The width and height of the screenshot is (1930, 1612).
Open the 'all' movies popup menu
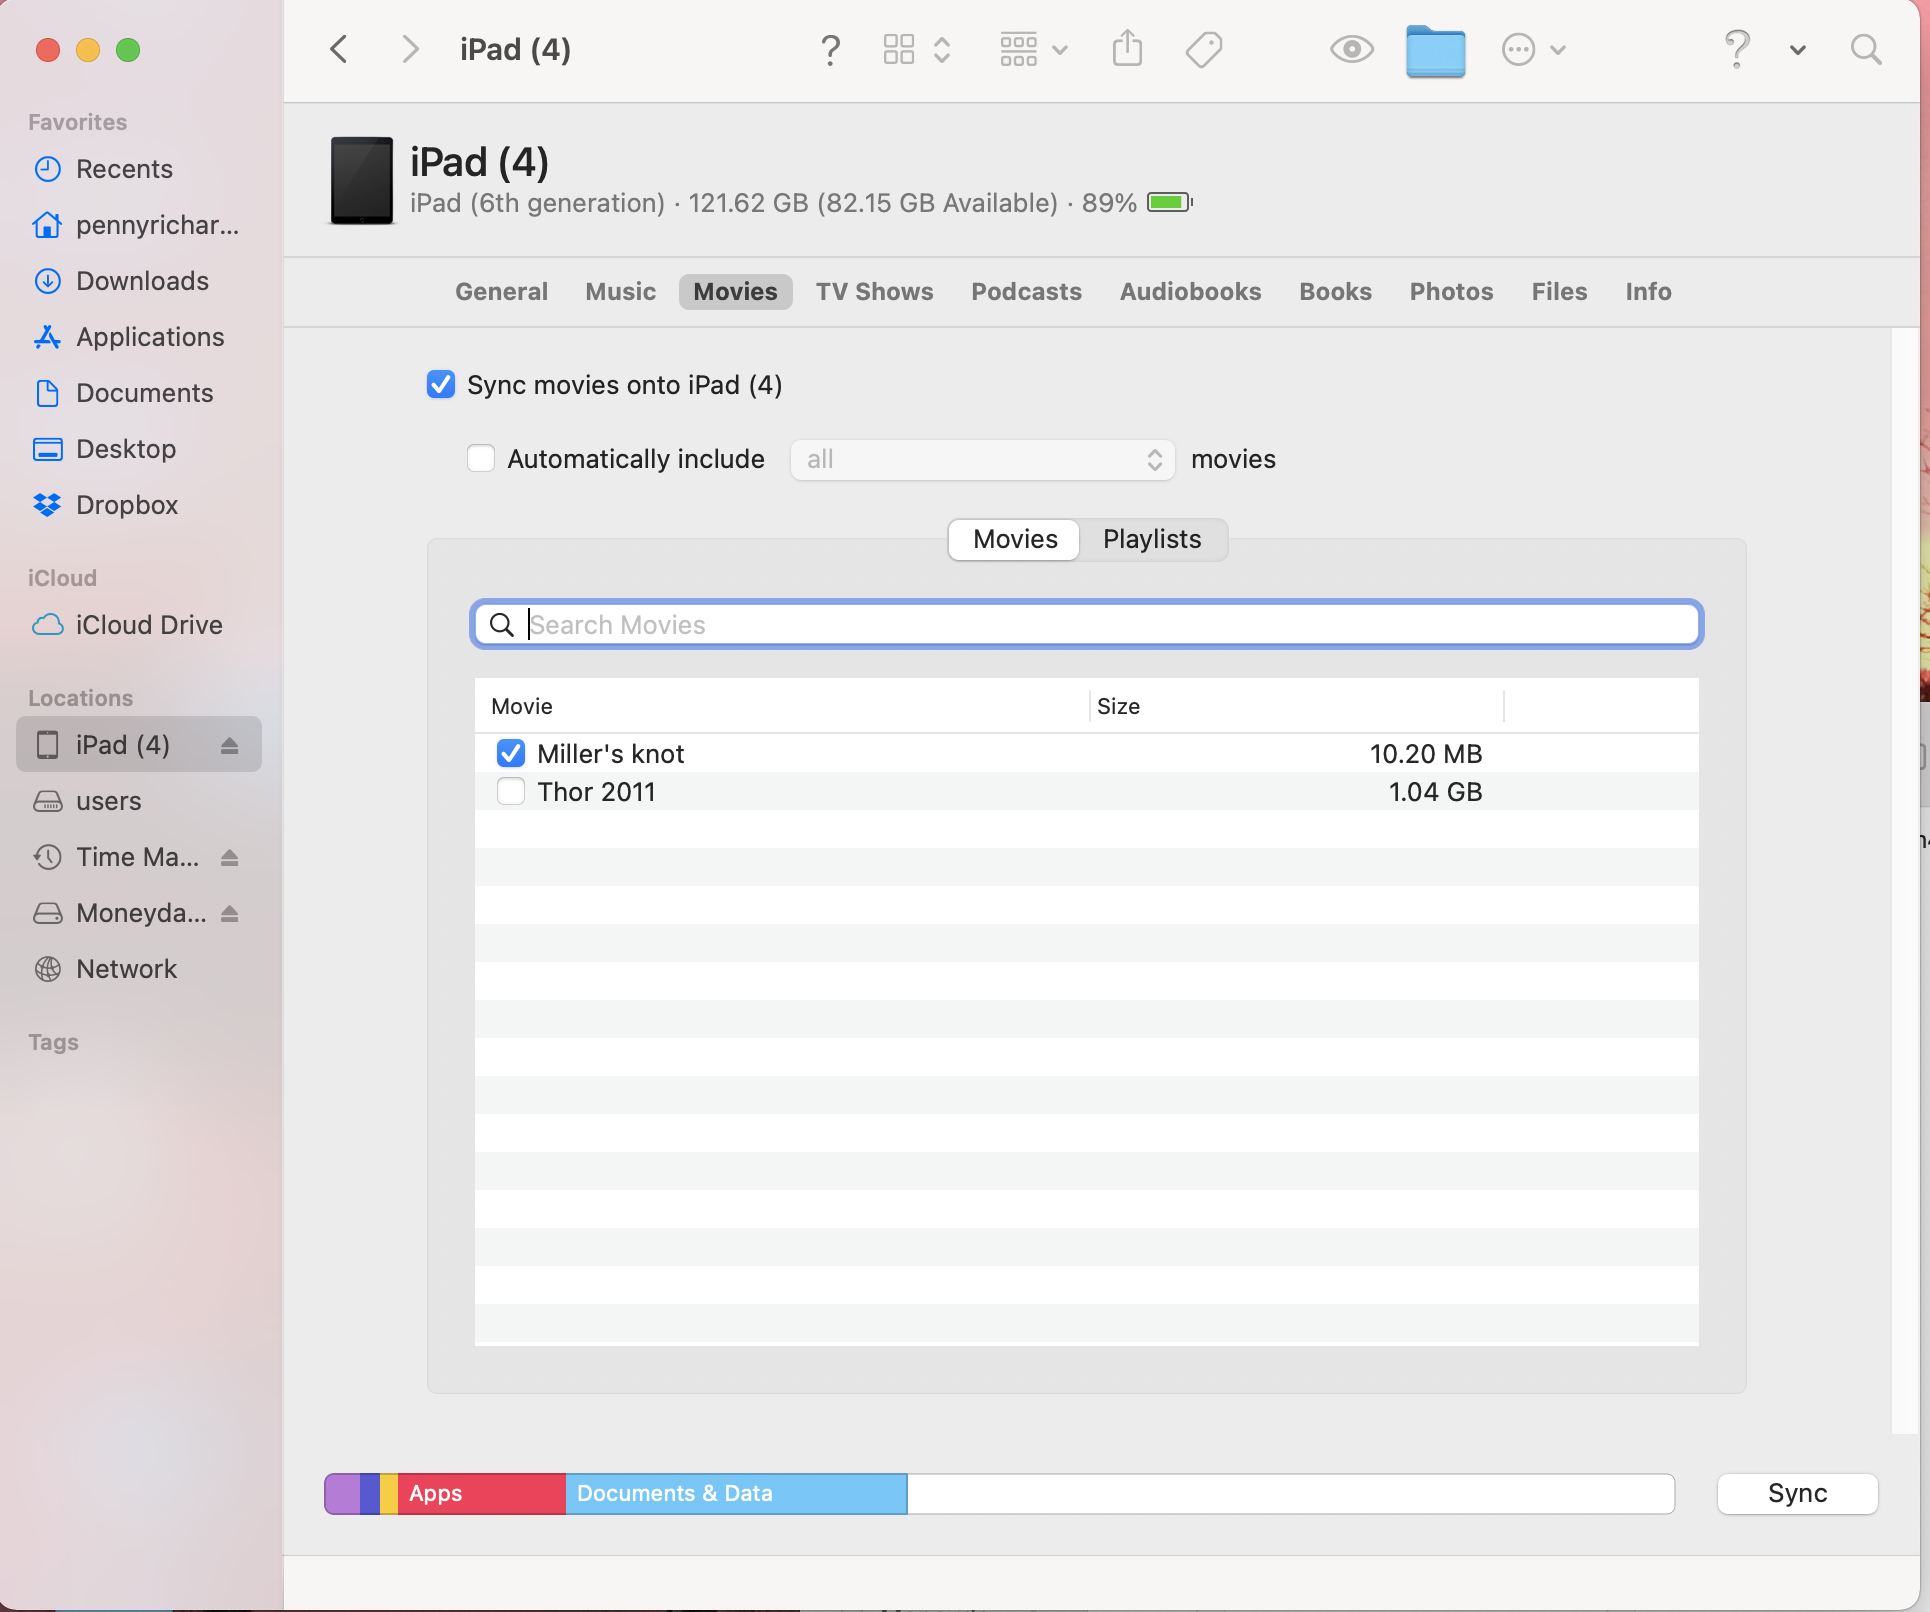pos(982,460)
